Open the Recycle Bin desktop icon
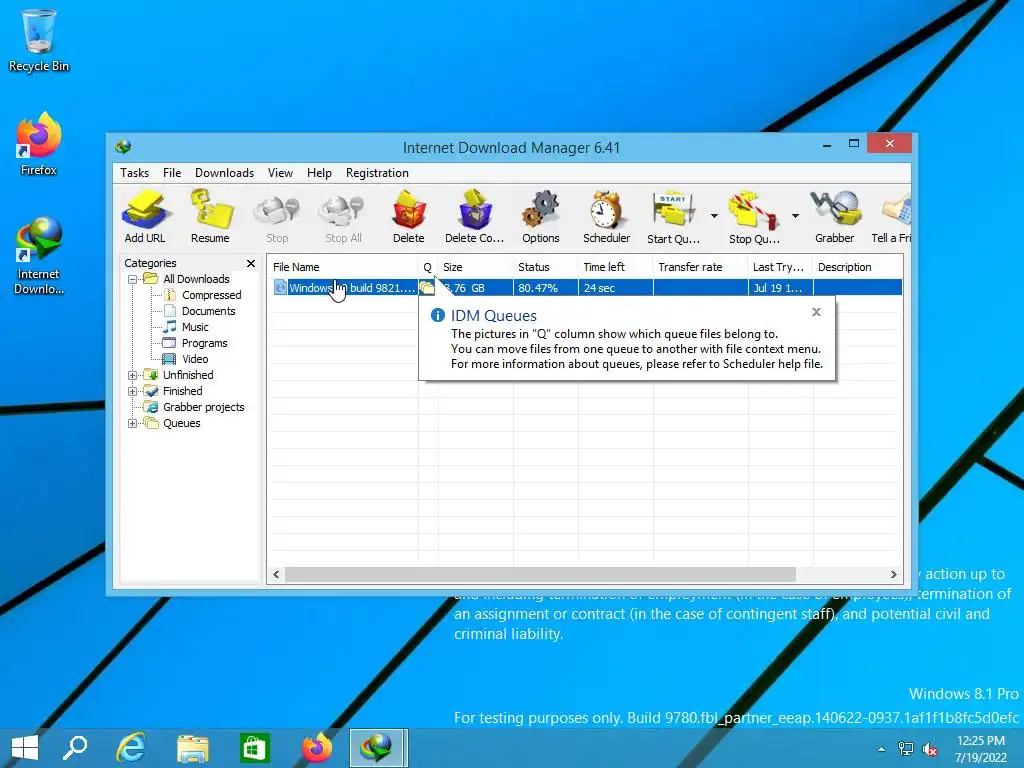The image size is (1024, 768). [39, 40]
